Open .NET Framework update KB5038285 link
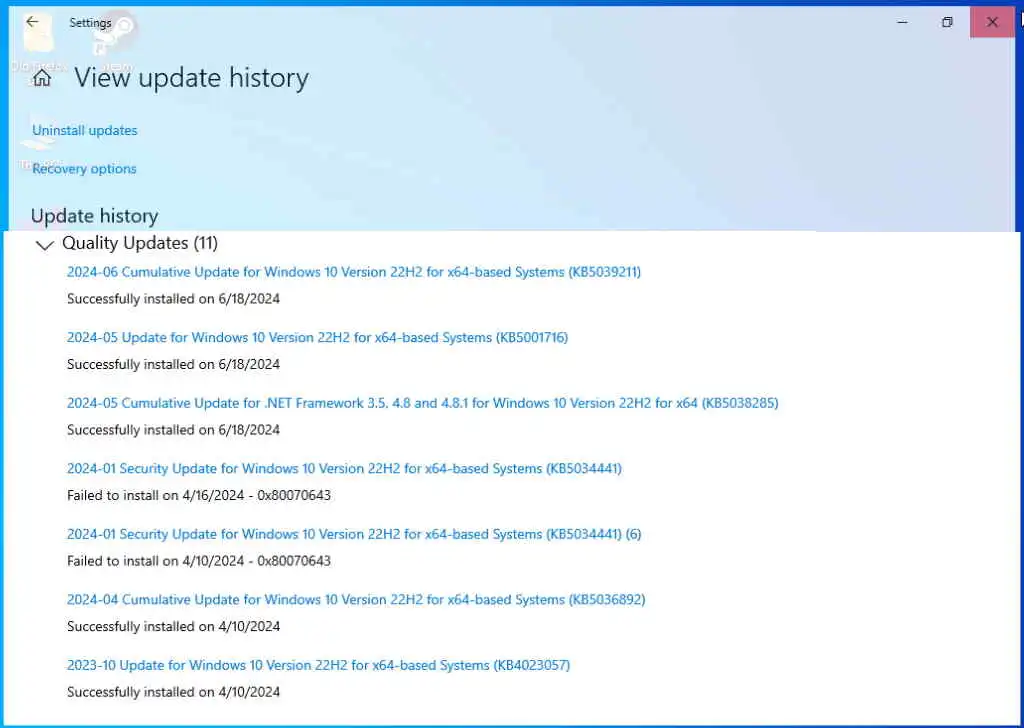 pos(423,404)
